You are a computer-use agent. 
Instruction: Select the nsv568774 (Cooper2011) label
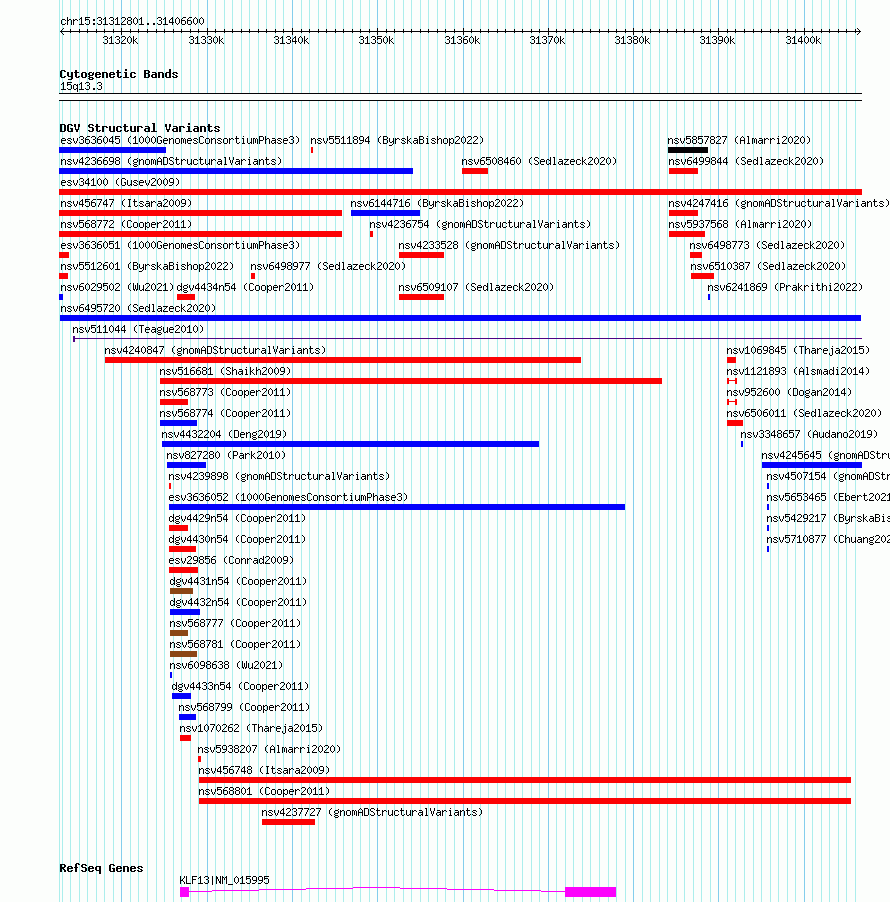(x=225, y=413)
